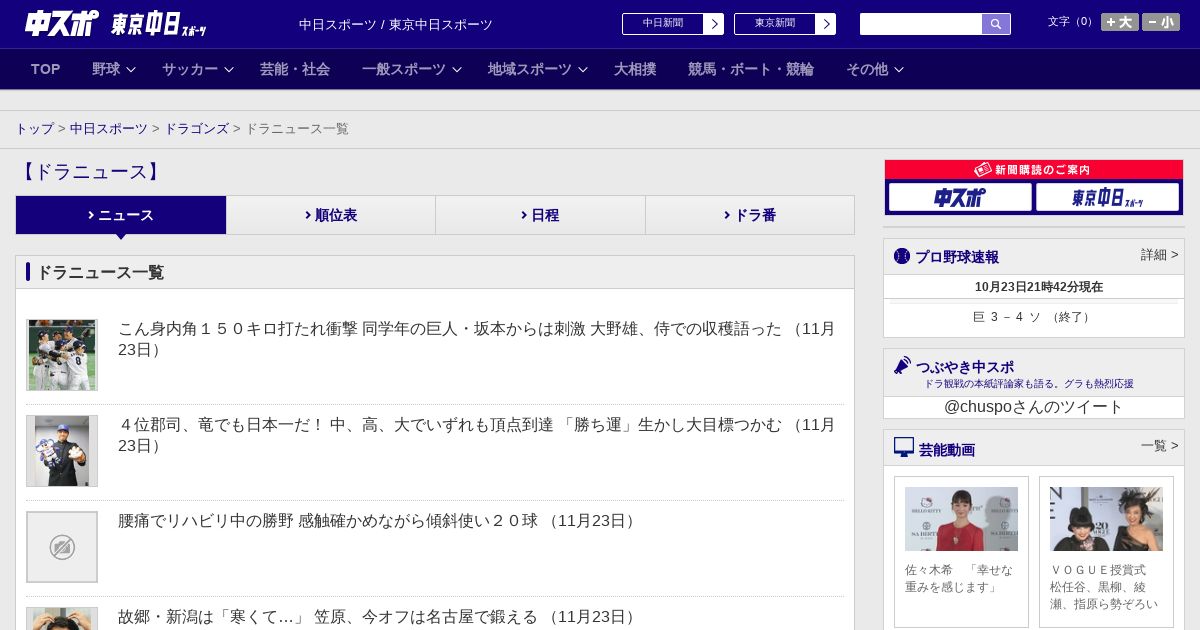Open つぶやき中スポ heading

[x=965, y=367]
